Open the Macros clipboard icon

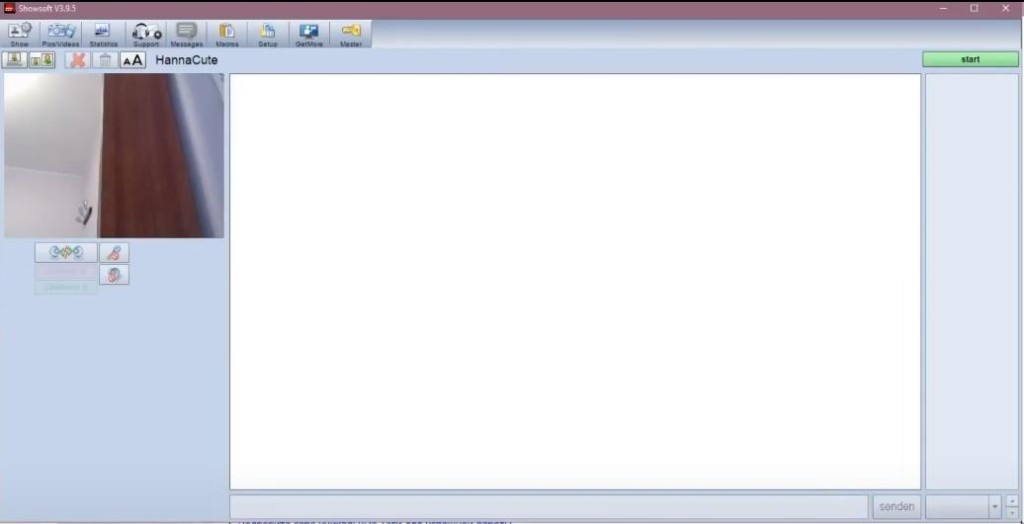point(227,34)
